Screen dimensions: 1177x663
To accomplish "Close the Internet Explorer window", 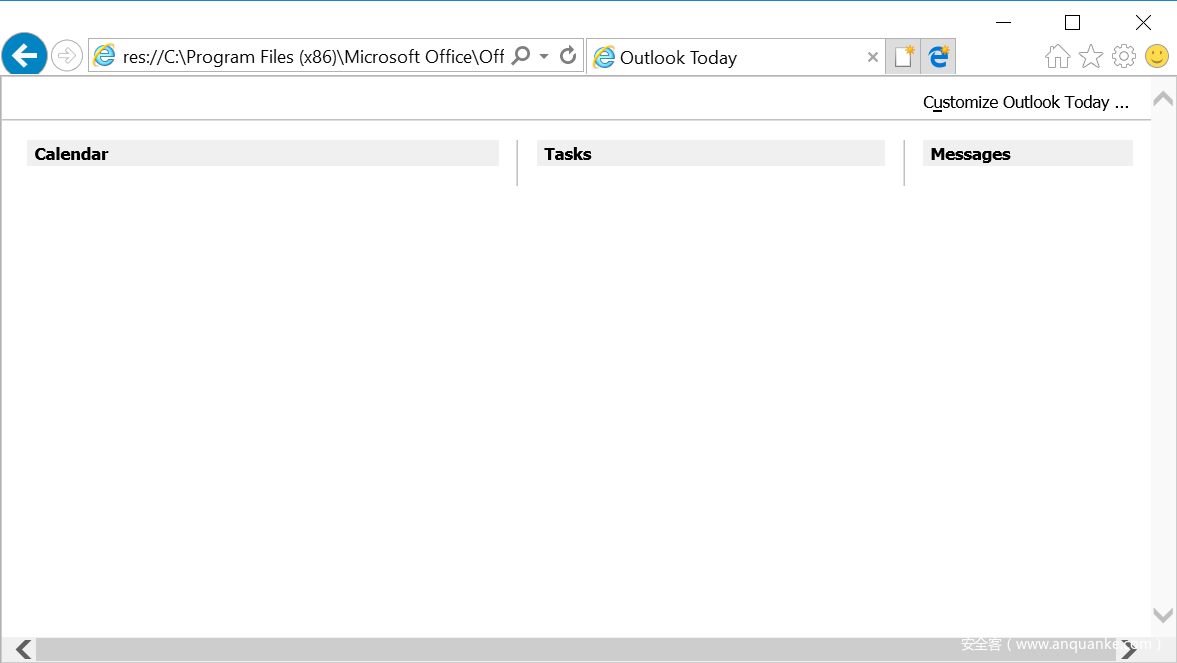I will pos(1142,23).
